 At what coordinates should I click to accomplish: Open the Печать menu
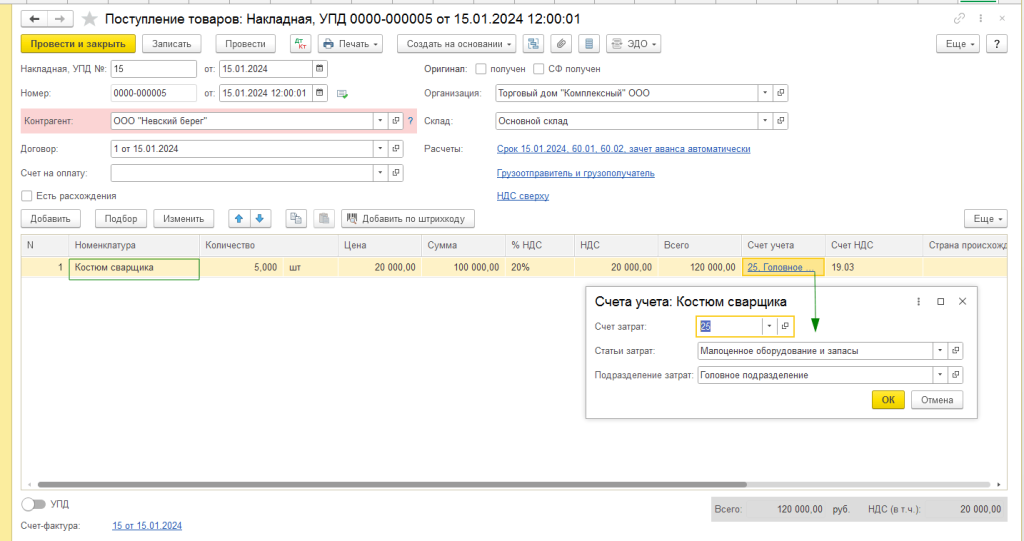pos(350,44)
